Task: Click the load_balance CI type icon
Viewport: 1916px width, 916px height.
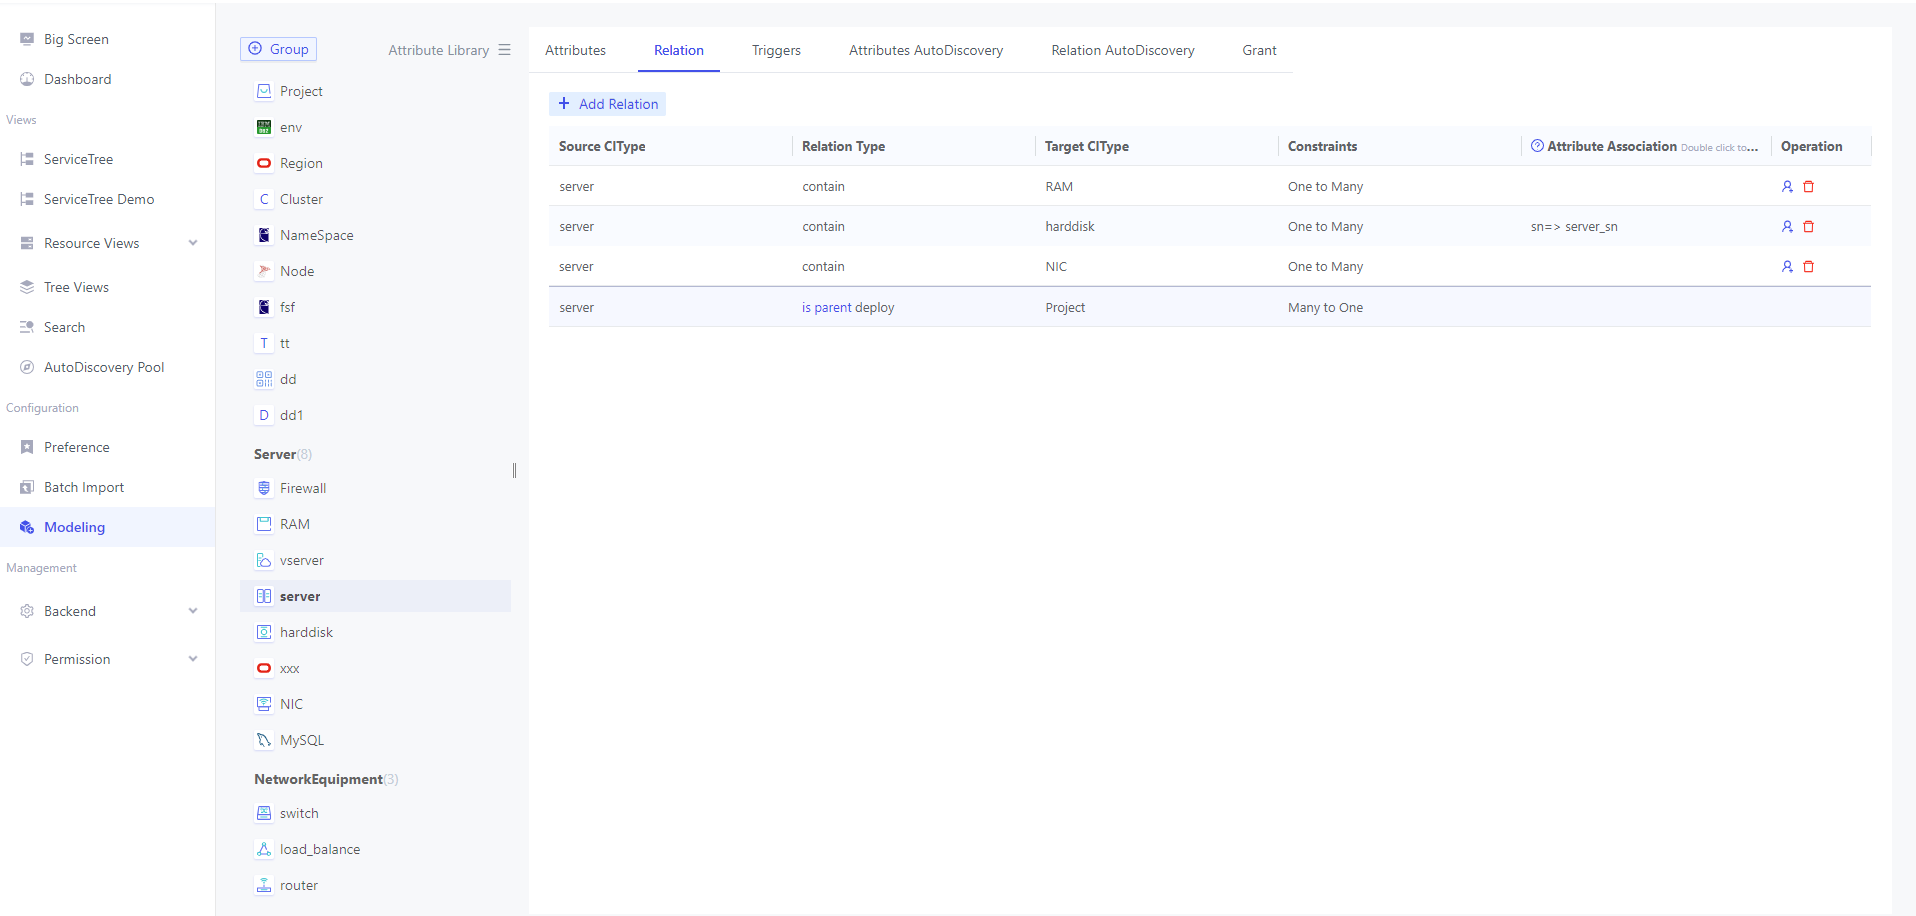Action: pos(264,849)
